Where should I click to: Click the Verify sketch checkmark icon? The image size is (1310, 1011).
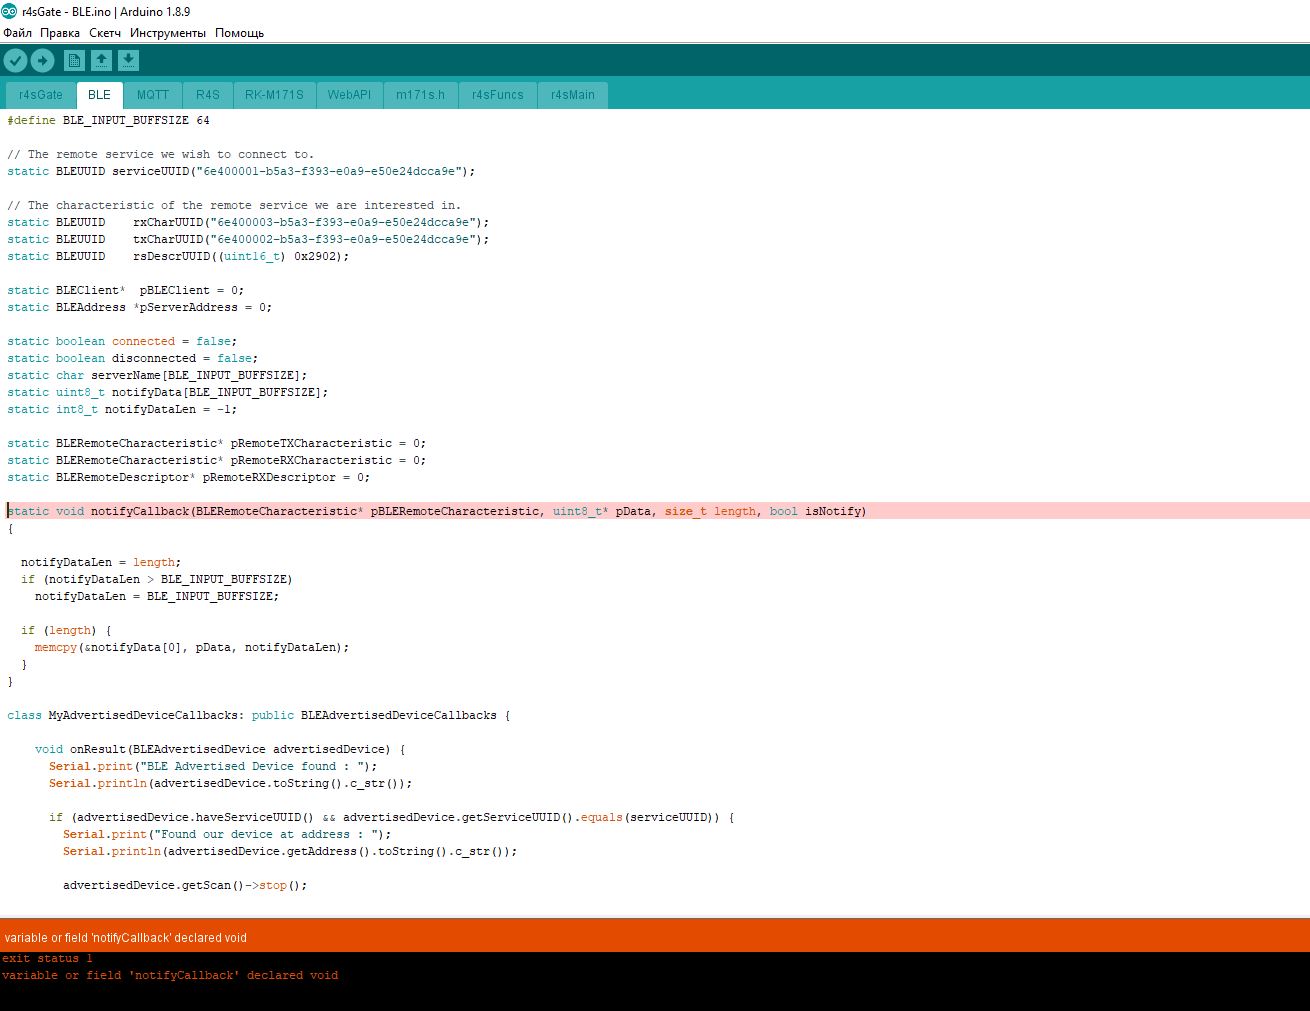point(15,61)
